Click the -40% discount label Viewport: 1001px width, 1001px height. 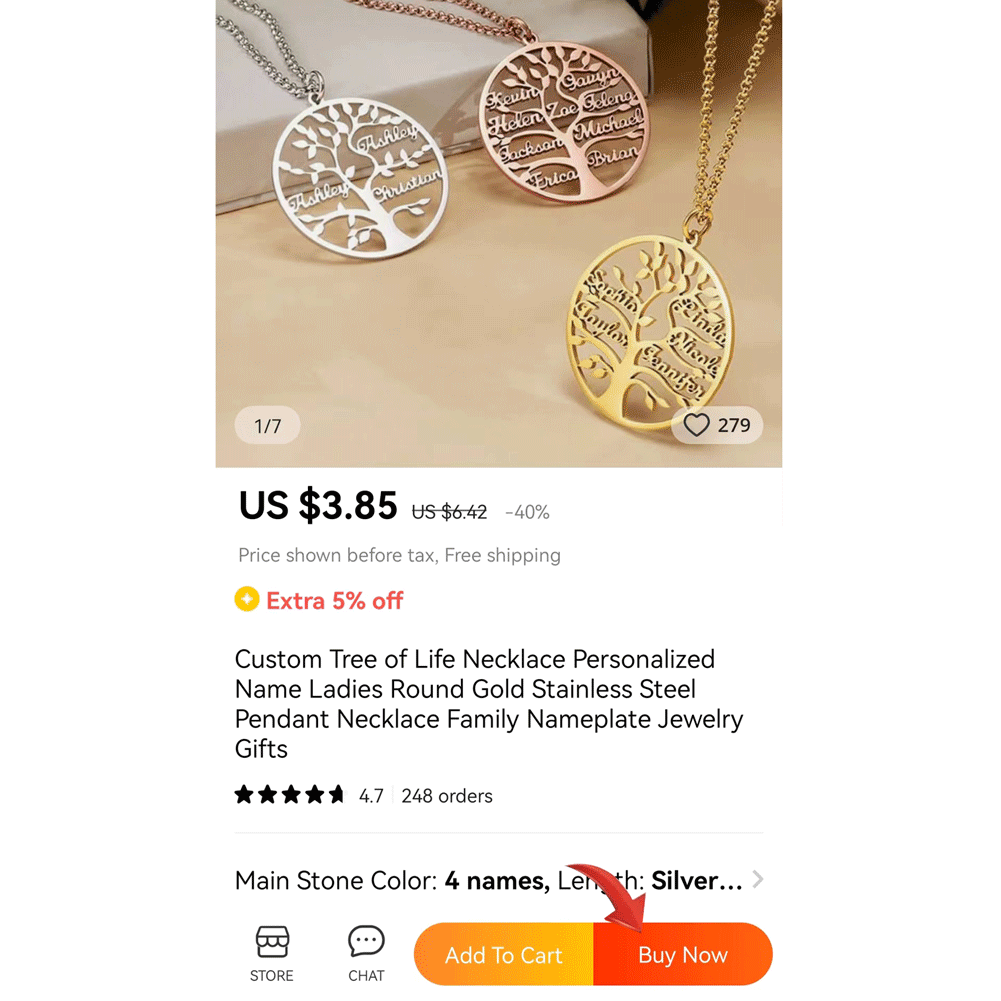click(x=527, y=512)
